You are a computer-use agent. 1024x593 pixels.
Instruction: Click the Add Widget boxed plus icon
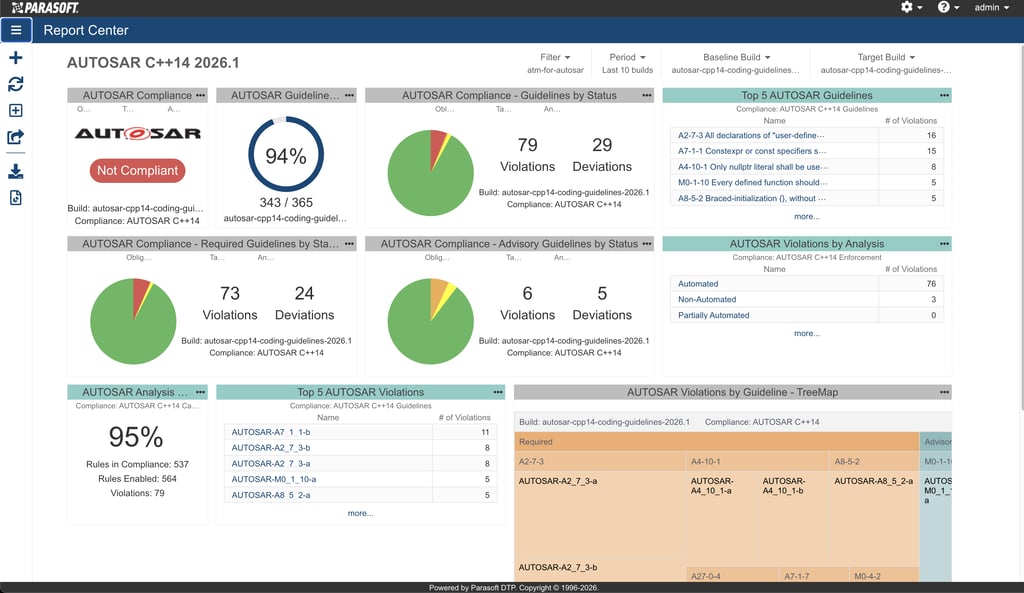pyautogui.click(x=16, y=110)
